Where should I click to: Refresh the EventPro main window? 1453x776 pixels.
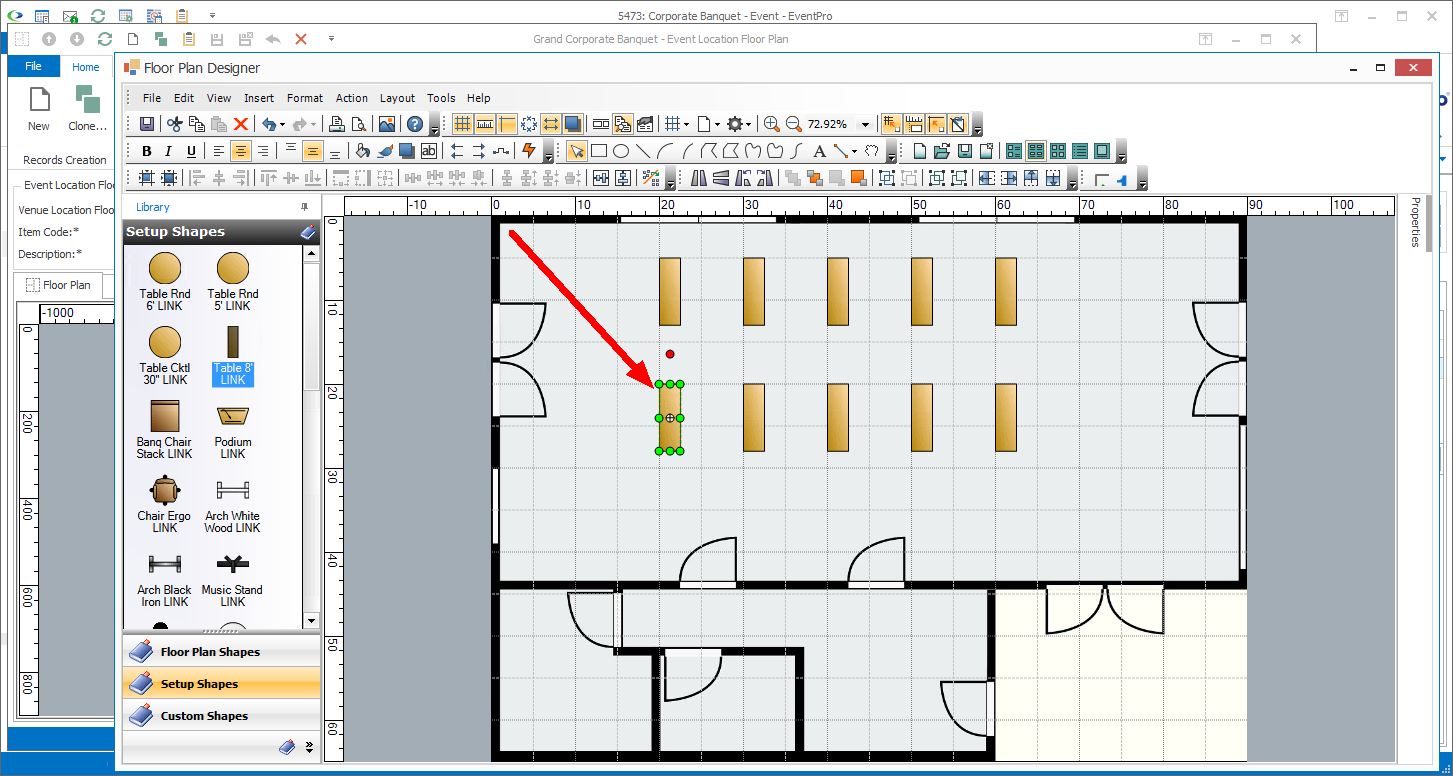[x=98, y=16]
